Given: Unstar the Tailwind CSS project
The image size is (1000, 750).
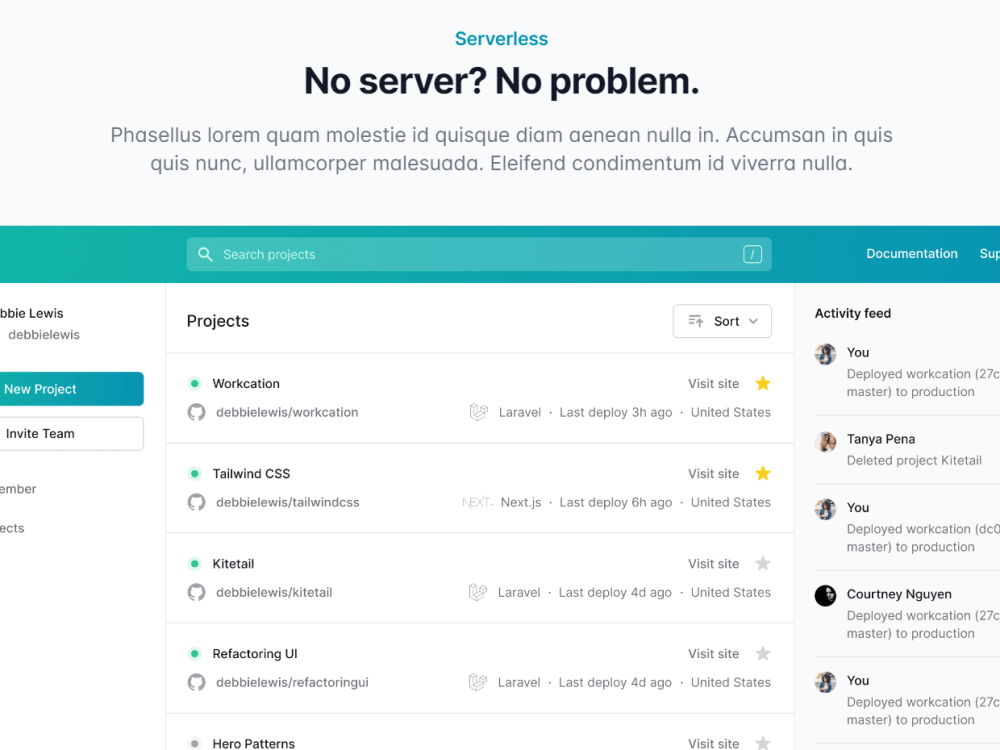Looking at the screenshot, I should point(763,473).
